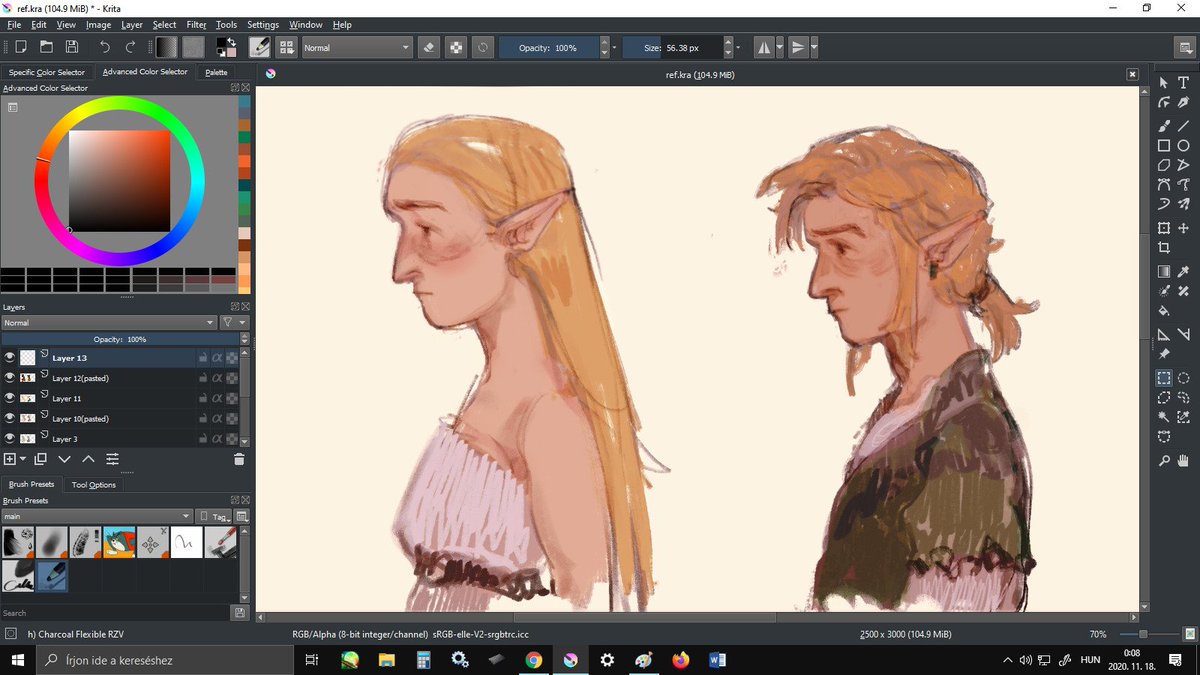Adjust the brush Size slider
The height and width of the screenshot is (675, 1200).
673,47
